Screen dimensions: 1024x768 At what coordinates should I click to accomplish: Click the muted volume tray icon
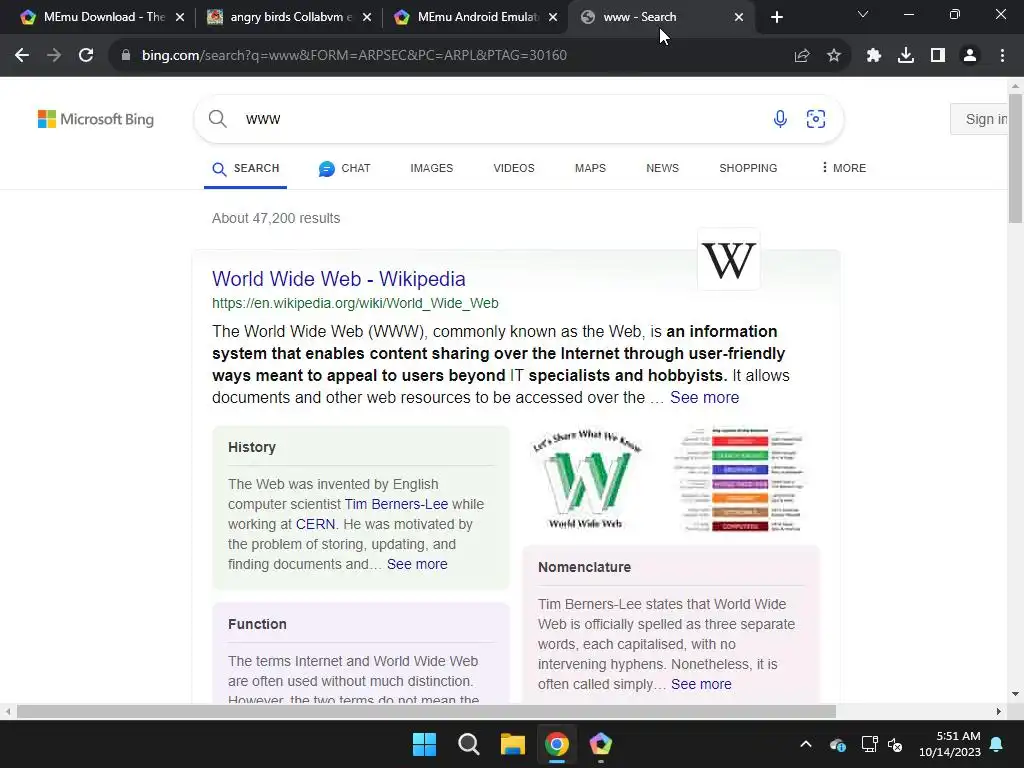[895, 744]
